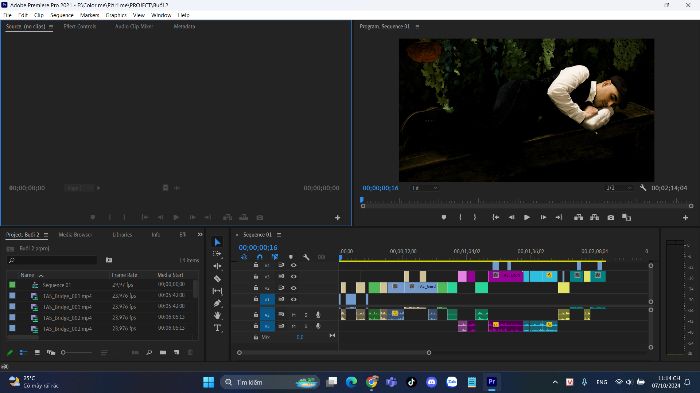Go to In point in Program Monitor

(496, 217)
